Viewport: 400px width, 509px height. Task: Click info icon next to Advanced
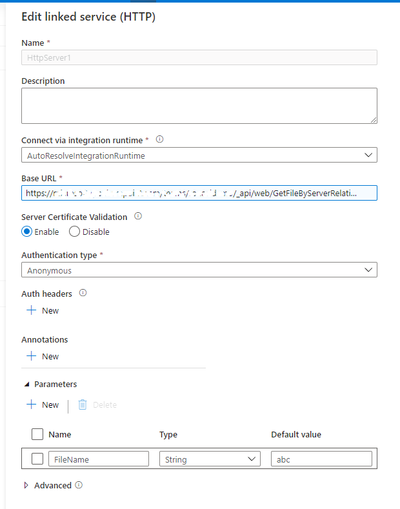[x=79, y=485]
